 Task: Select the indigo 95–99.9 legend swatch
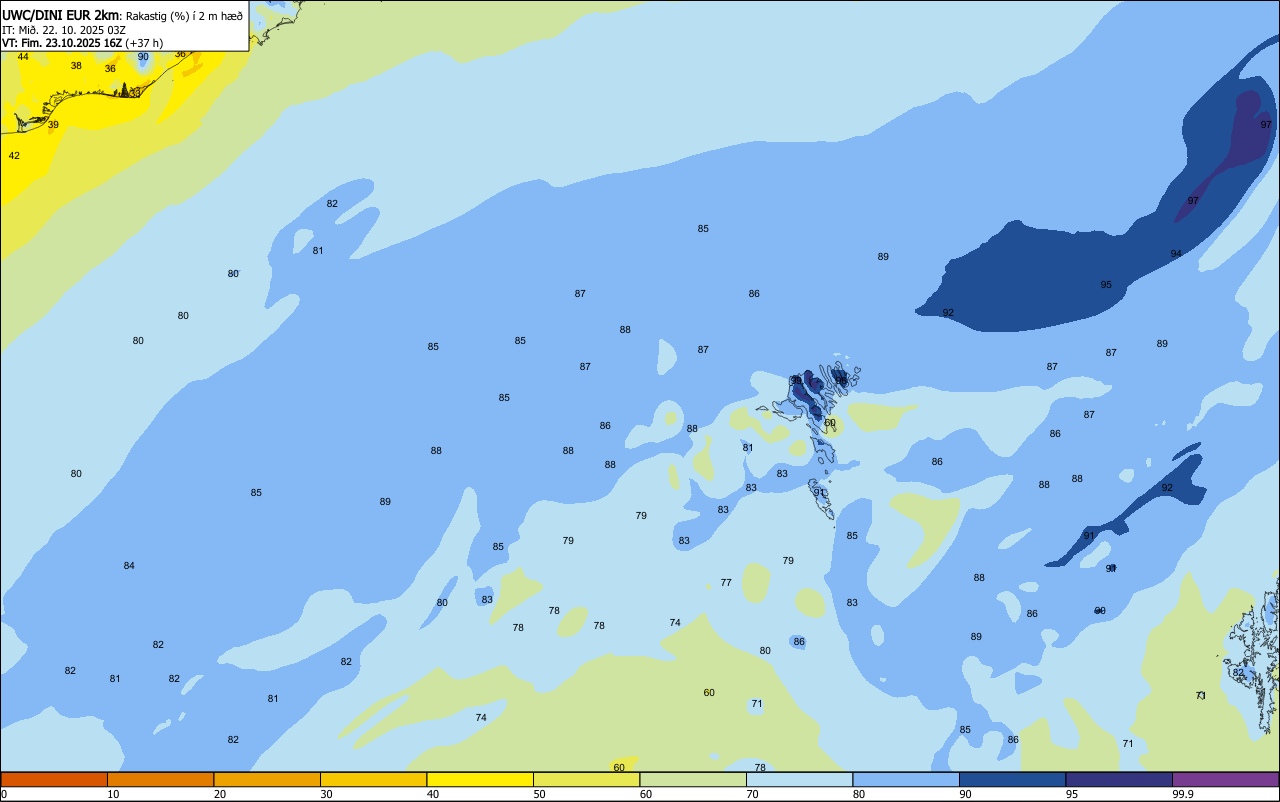(x=1119, y=779)
